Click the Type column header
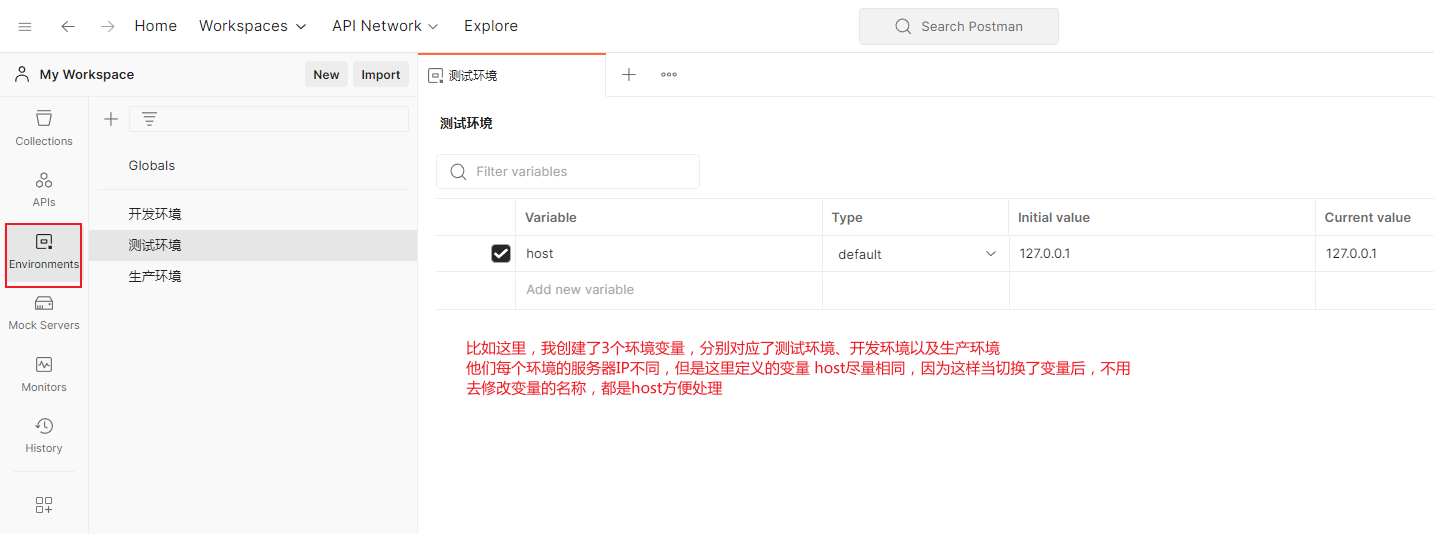The width and height of the screenshot is (1434, 534). tap(847, 217)
